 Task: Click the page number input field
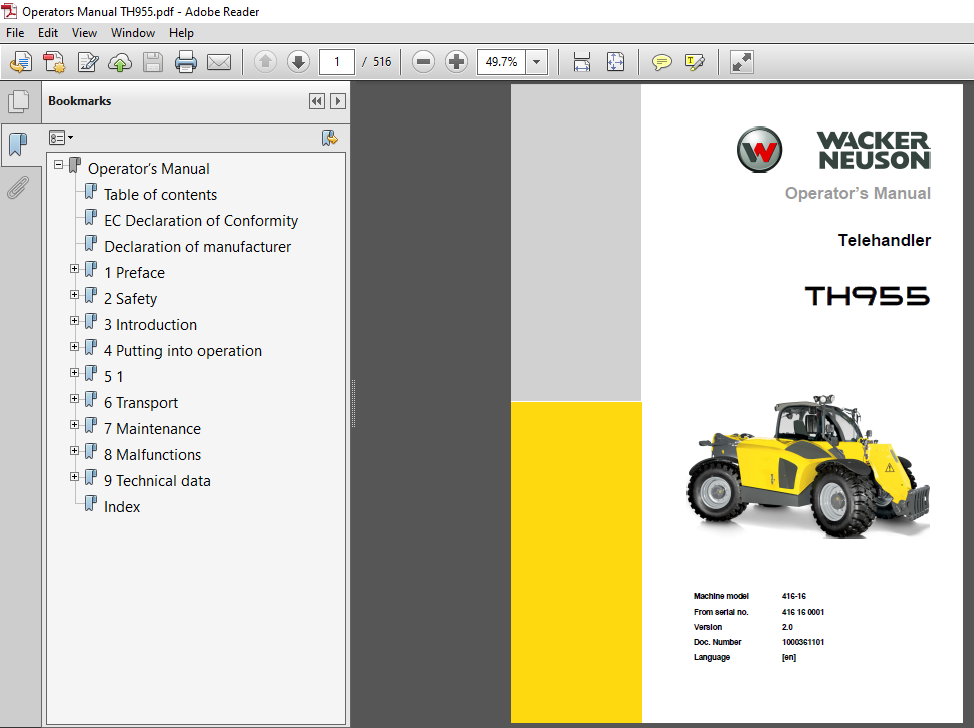pyautogui.click(x=337, y=61)
